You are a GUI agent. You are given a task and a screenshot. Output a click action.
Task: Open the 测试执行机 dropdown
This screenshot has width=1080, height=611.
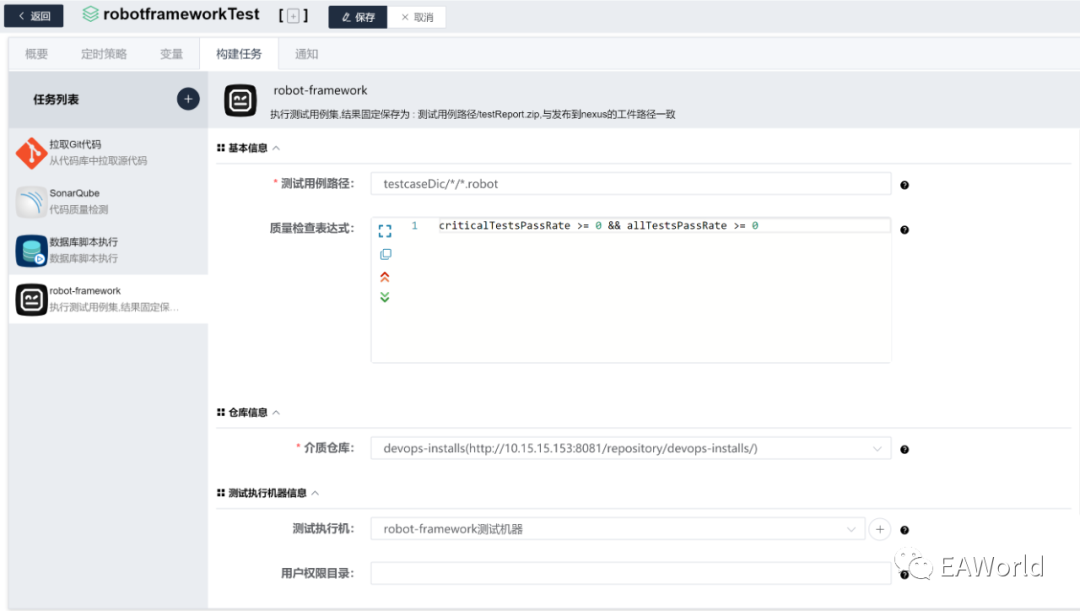tap(618, 529)
